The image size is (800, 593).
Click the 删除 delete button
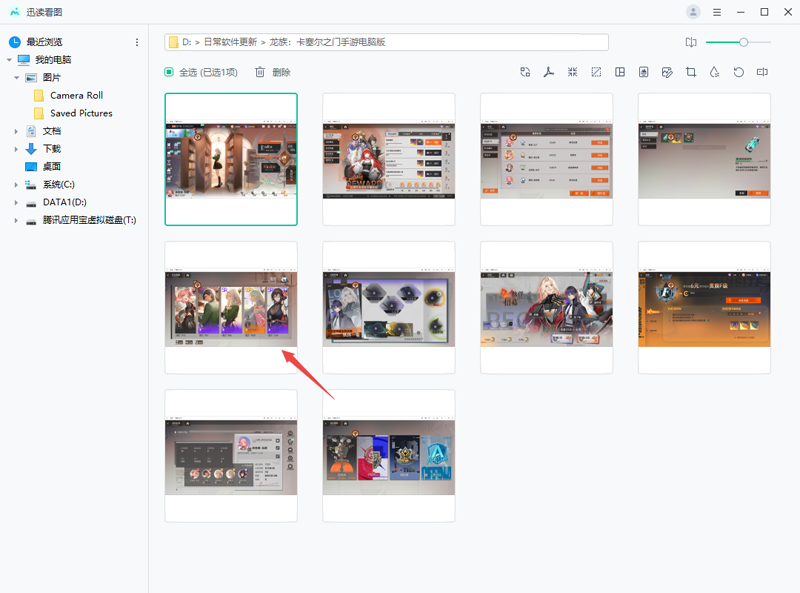coord(272,72)
